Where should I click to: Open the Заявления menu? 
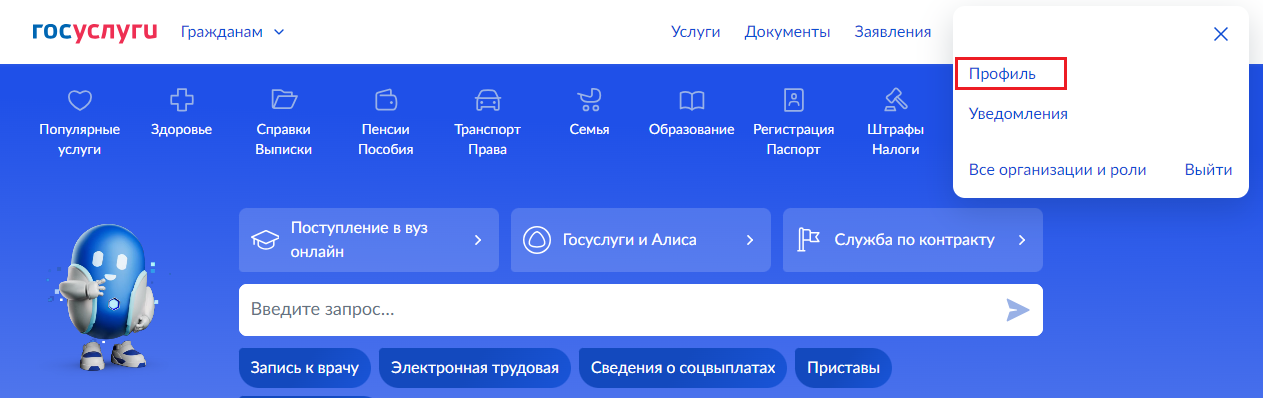click(x=893, y=32)
